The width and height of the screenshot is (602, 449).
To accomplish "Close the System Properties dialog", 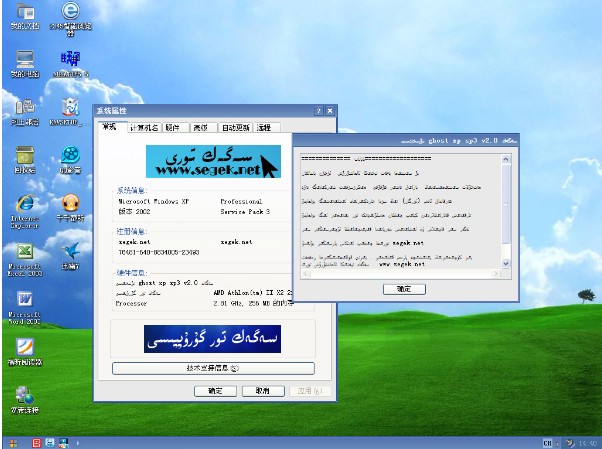I will coord(330,111).
